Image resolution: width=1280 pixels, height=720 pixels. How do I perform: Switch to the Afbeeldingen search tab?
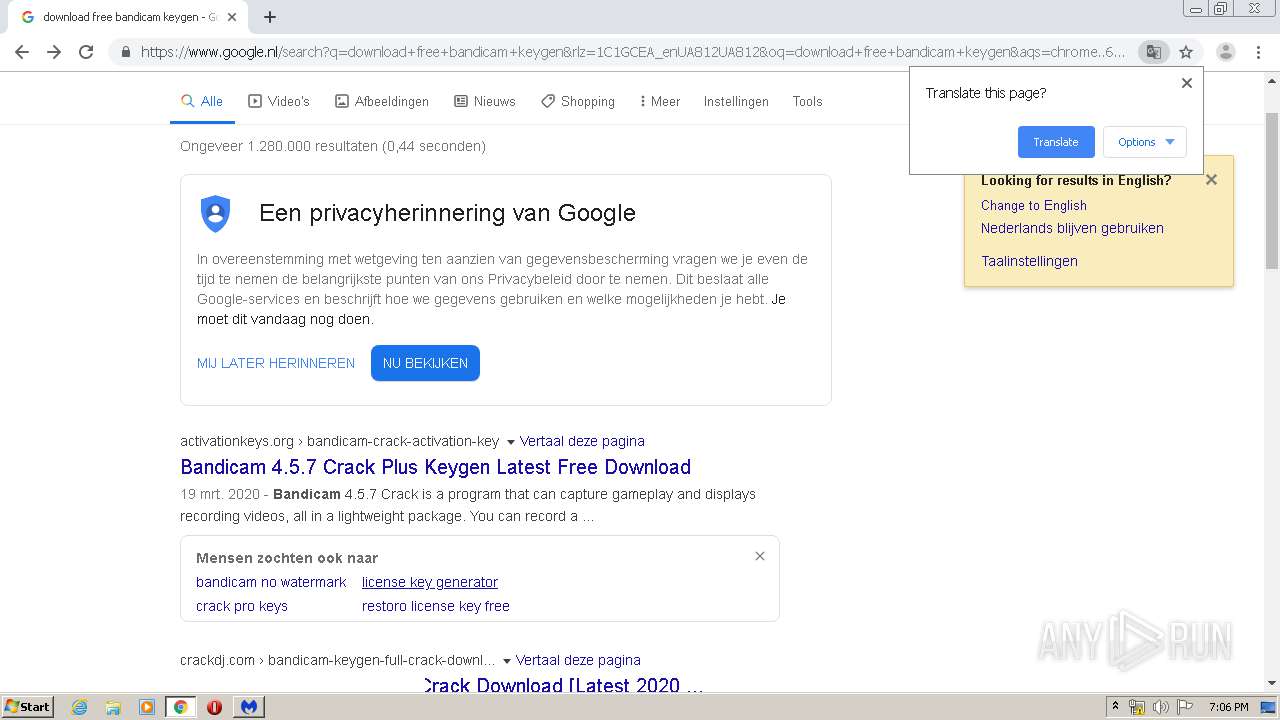(x=382, y=101)
